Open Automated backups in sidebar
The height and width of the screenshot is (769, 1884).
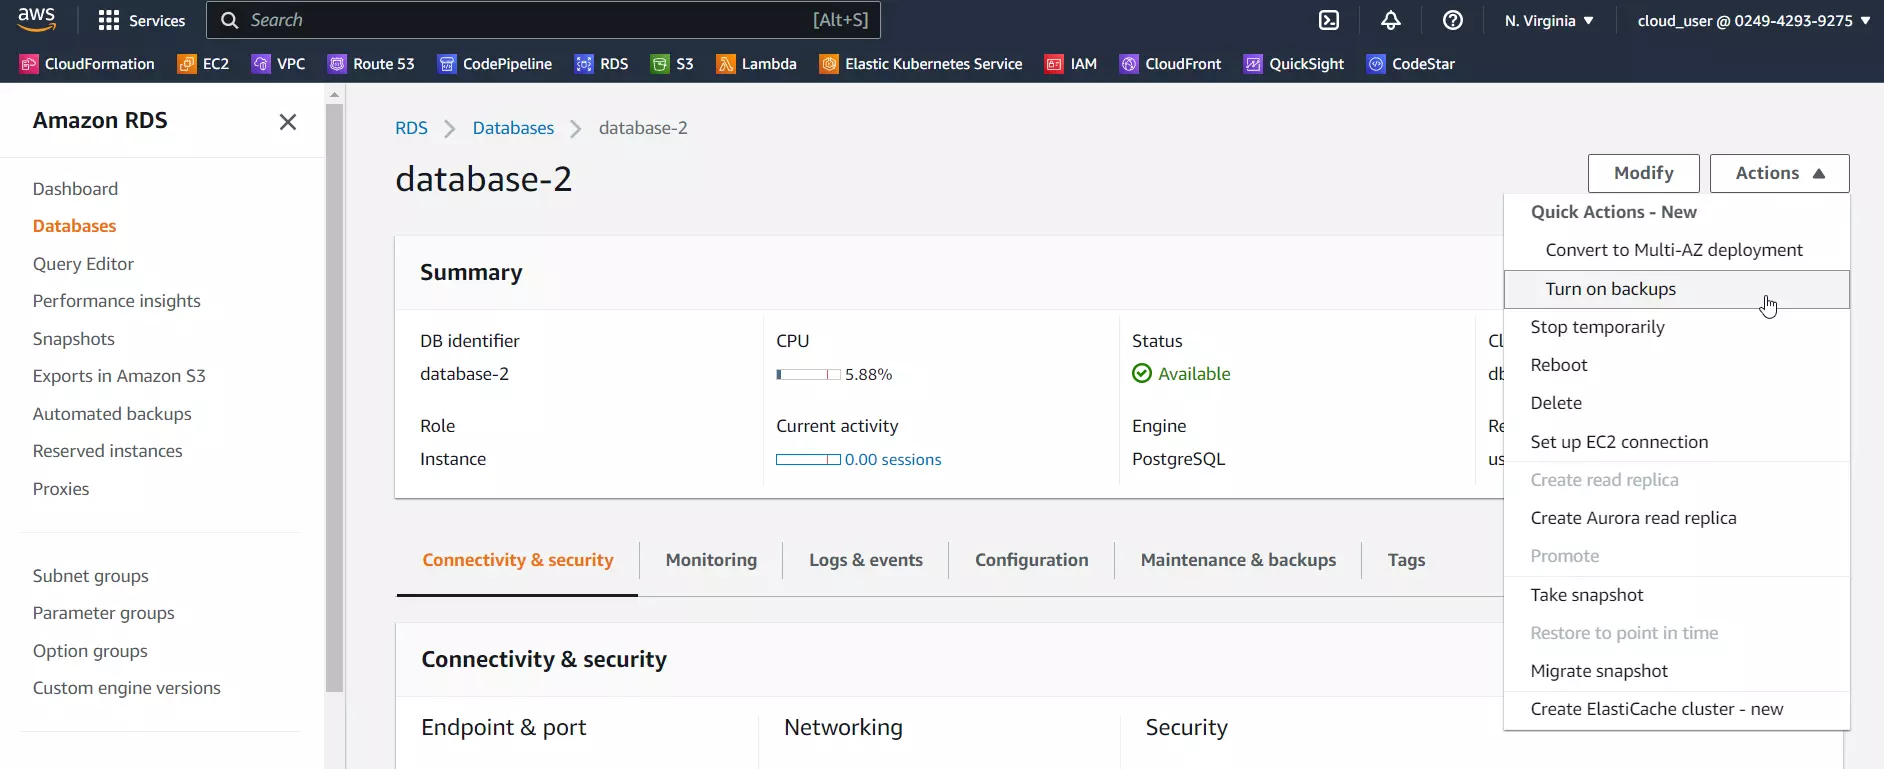click(112, 414)
